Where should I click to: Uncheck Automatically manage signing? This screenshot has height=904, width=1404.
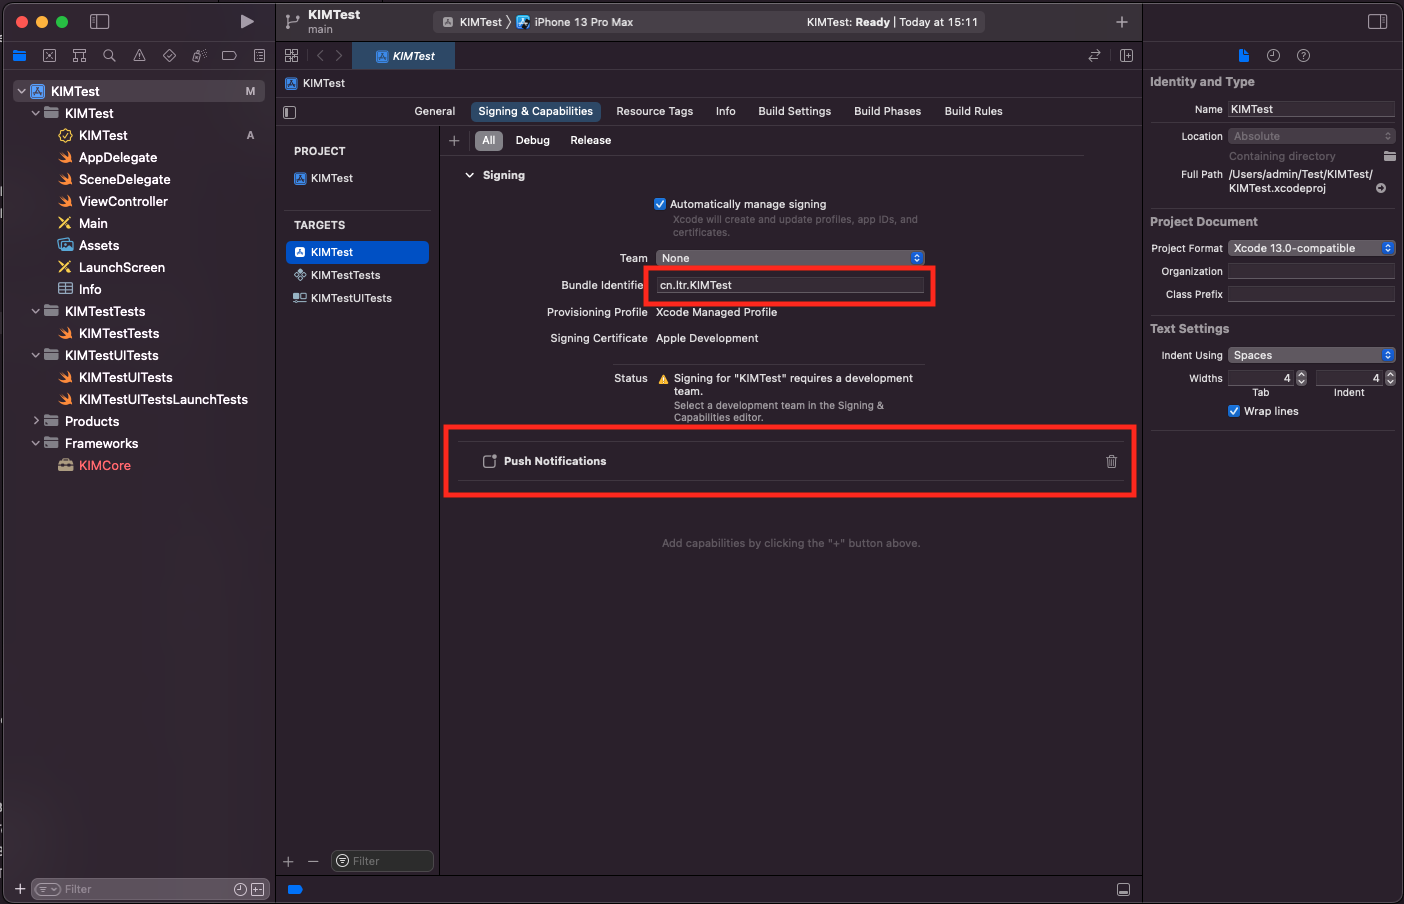coord(660,204)
